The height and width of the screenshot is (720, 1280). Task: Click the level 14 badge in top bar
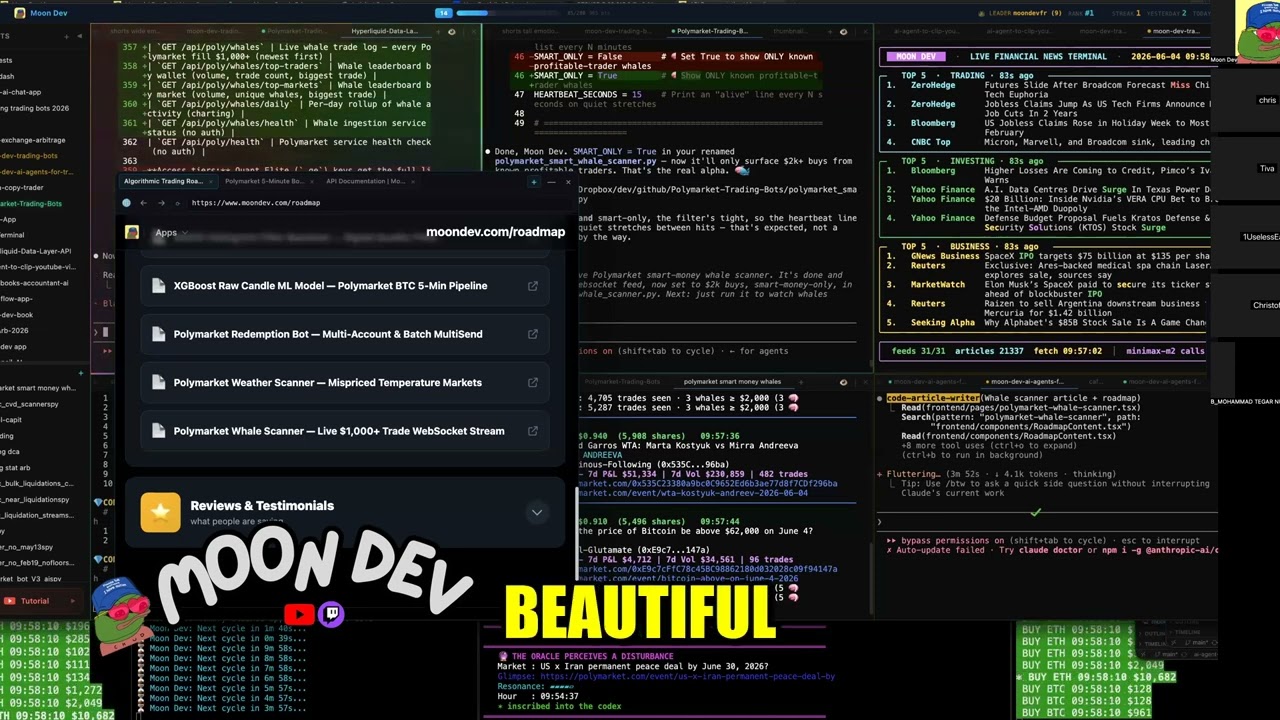[x=444, y=13]
